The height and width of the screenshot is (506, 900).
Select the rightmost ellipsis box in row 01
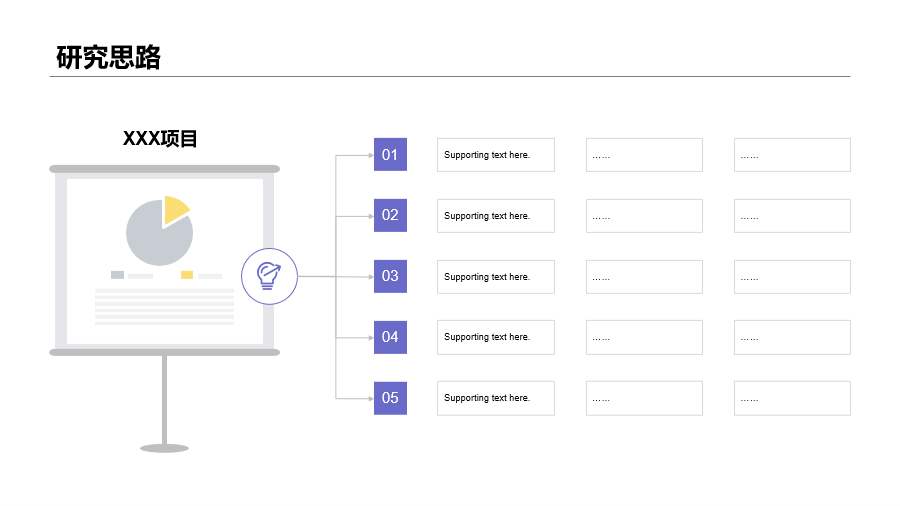click(x=792, y=155)
